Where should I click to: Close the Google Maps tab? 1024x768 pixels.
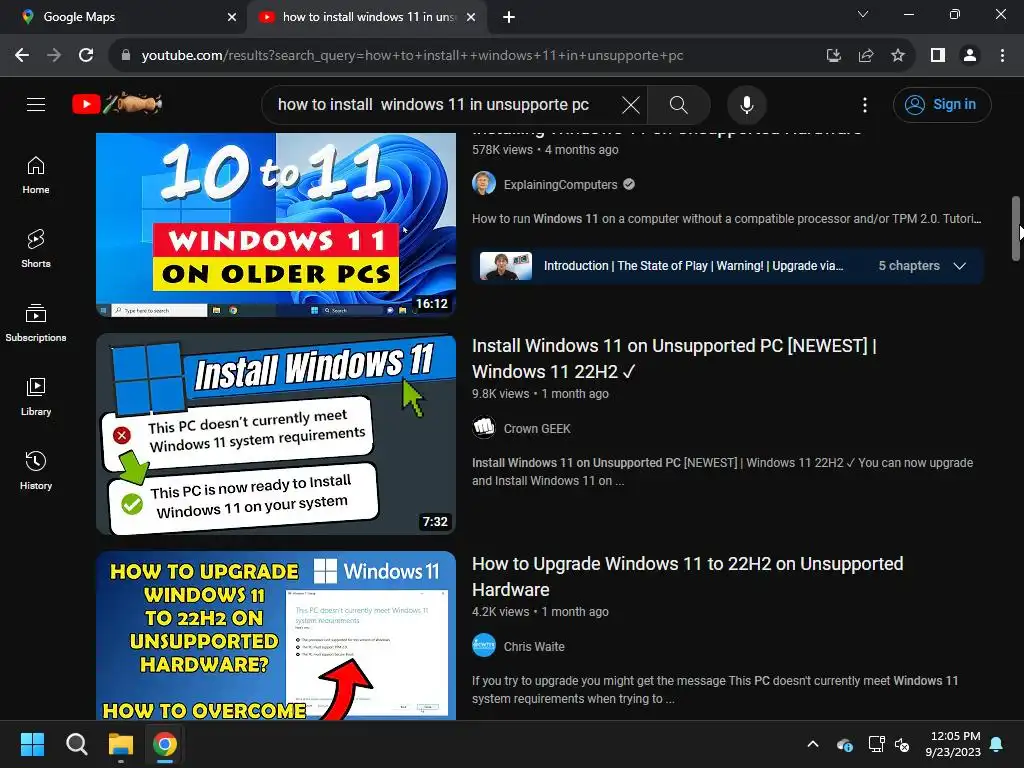(232, 17)
